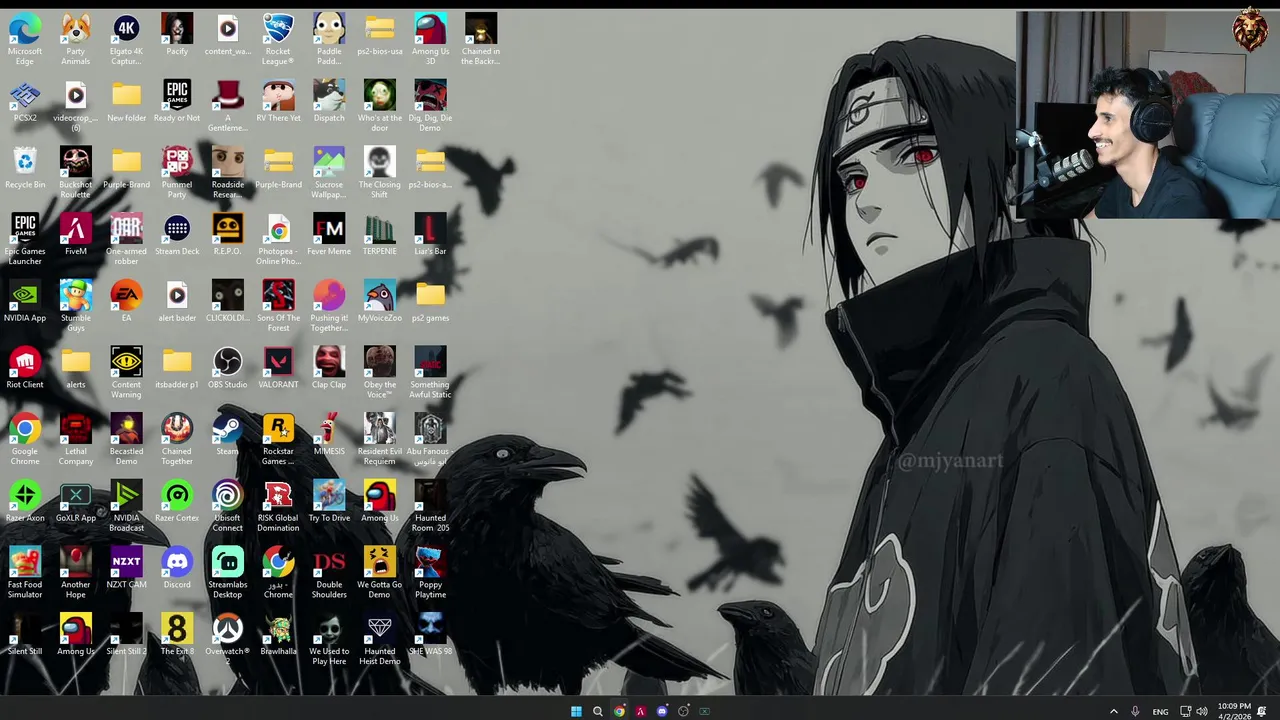The image size is (1280, 720).
Task: Select the Chained Together shortcut
Action: point(177,439)
